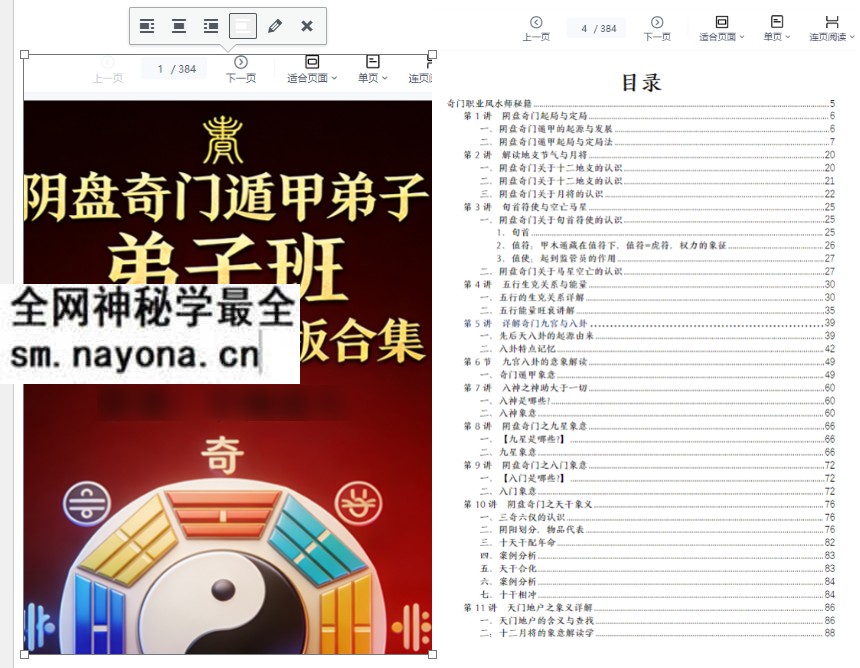860x668 pixels.
Task: Click contents entry 第2讲 解读地支节气与月将
Action: pos(649,155)
